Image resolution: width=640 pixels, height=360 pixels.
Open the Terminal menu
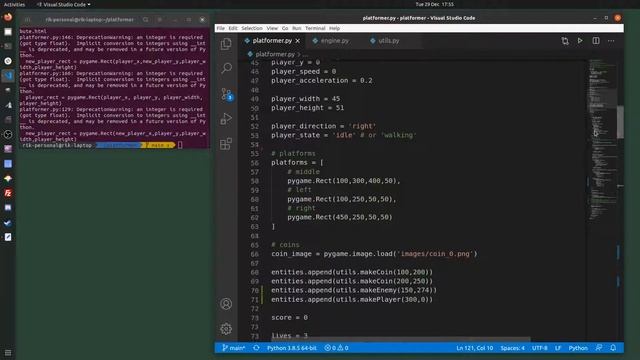click(315, 28)
